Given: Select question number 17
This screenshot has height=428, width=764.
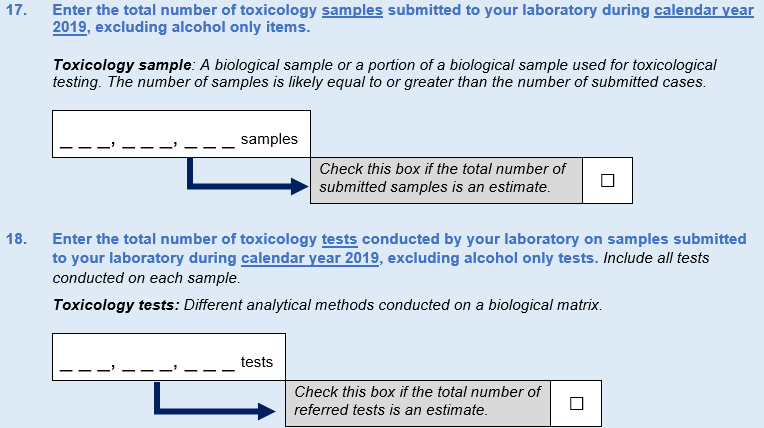Looking at the screenshot, I should pyautogui.click(x=17, y=10).
